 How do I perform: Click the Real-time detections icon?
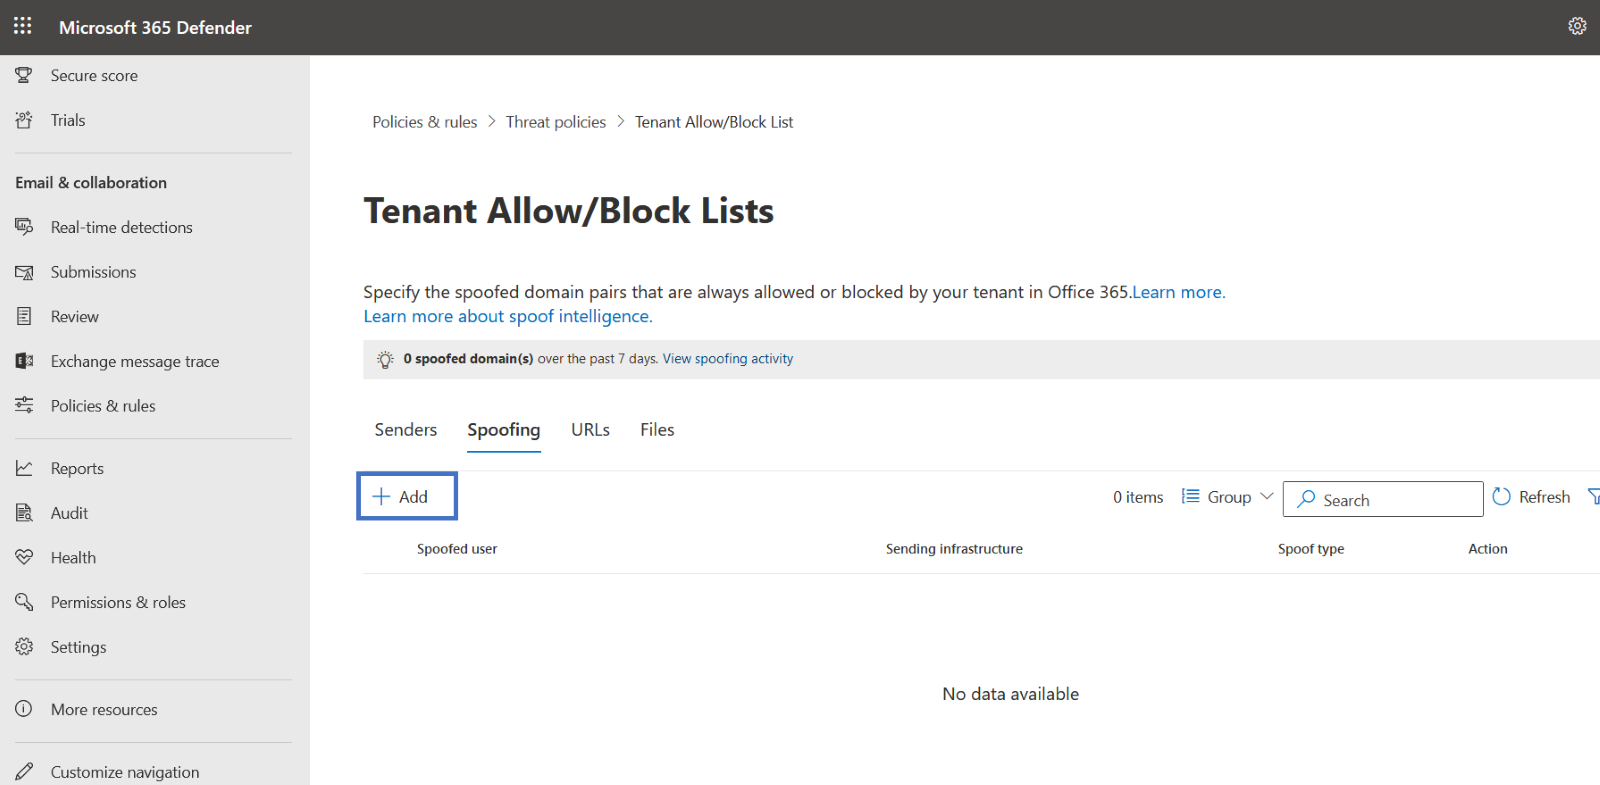pyautogui.click(x=24, y=227)
